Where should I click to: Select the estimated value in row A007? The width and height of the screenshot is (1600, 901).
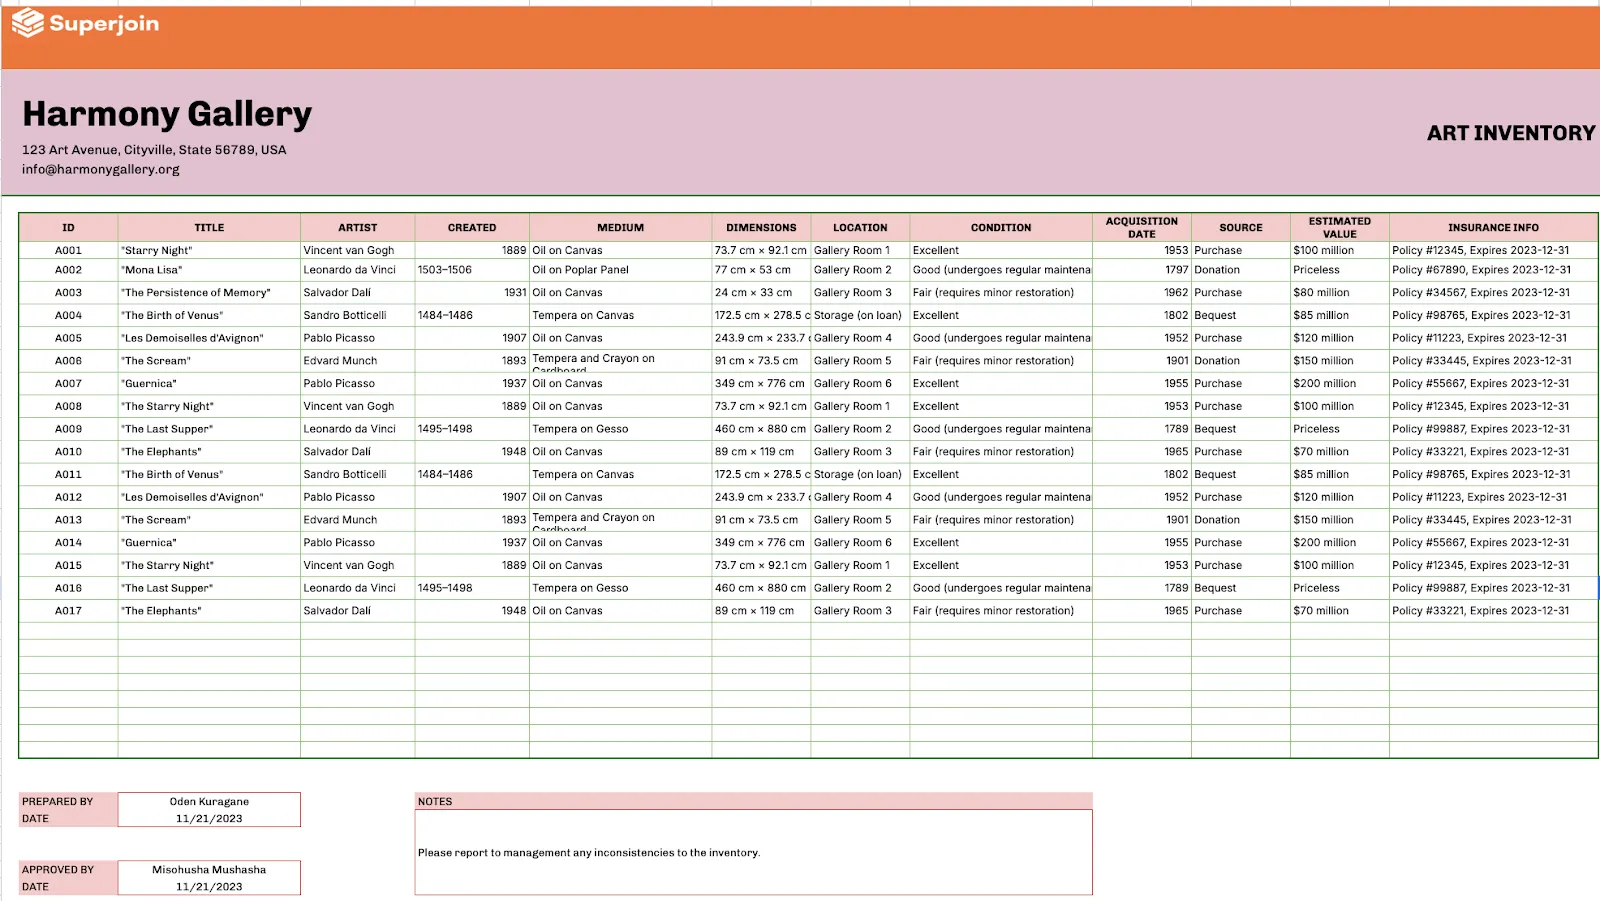1340,384
